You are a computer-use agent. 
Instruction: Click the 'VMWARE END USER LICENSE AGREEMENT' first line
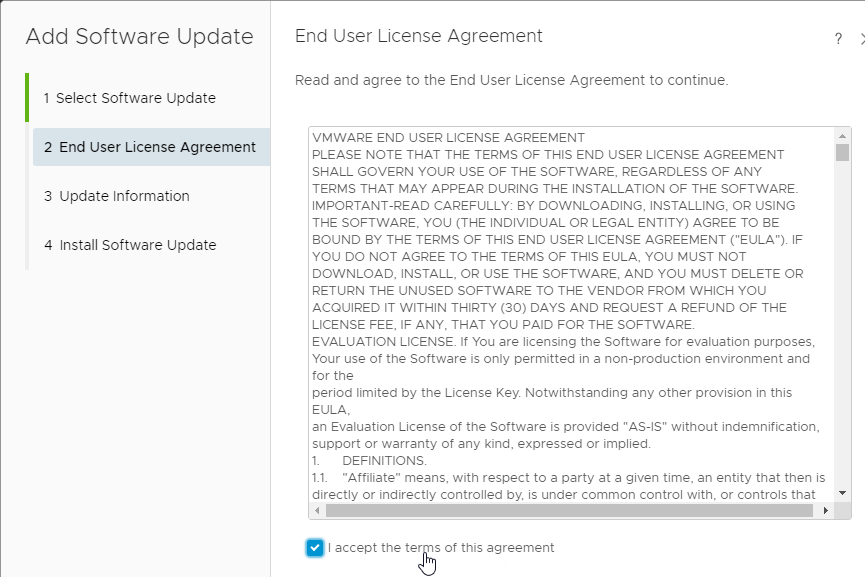448,137
